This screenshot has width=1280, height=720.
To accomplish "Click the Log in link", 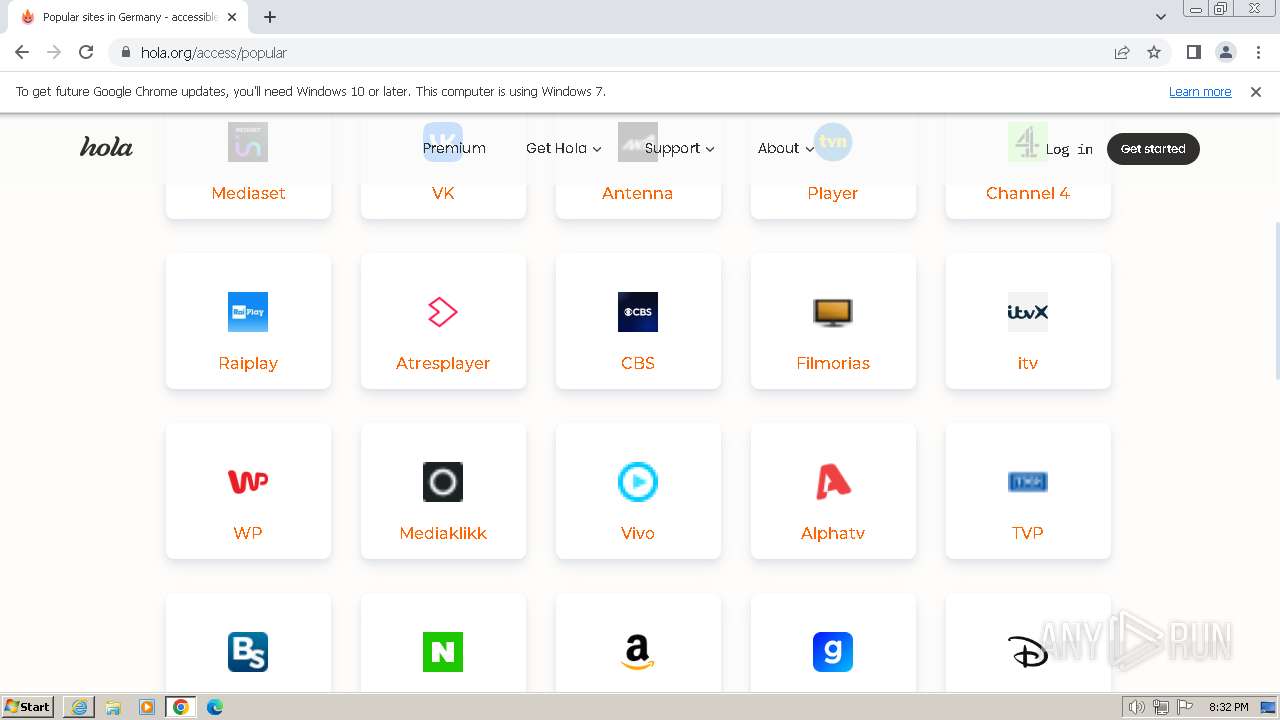I will 1069,149.
